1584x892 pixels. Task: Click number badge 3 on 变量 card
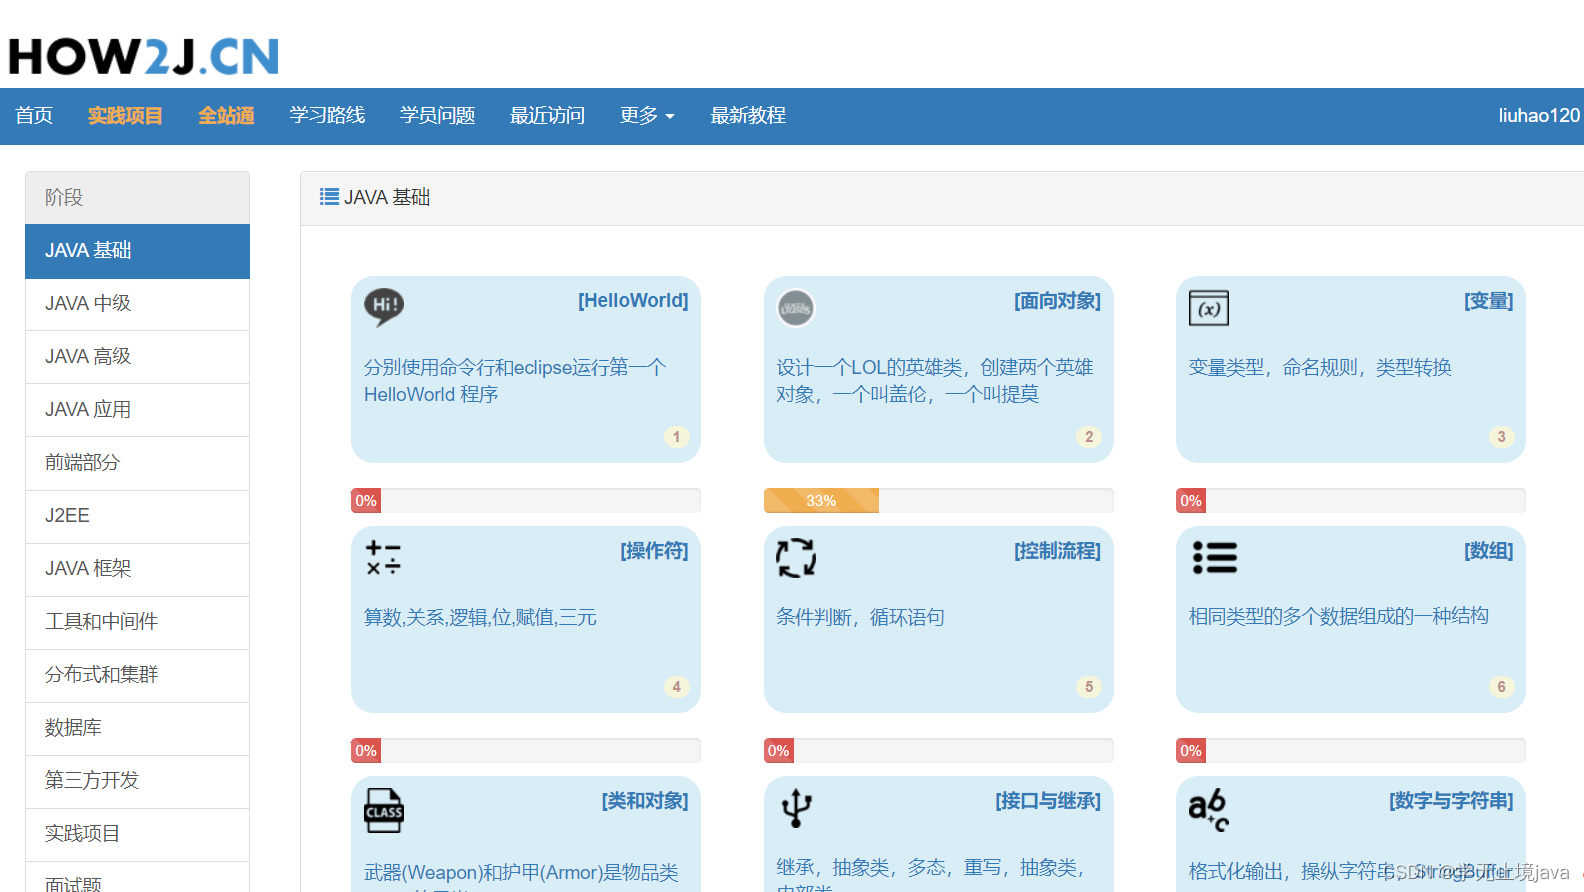tap(1501, 437)
